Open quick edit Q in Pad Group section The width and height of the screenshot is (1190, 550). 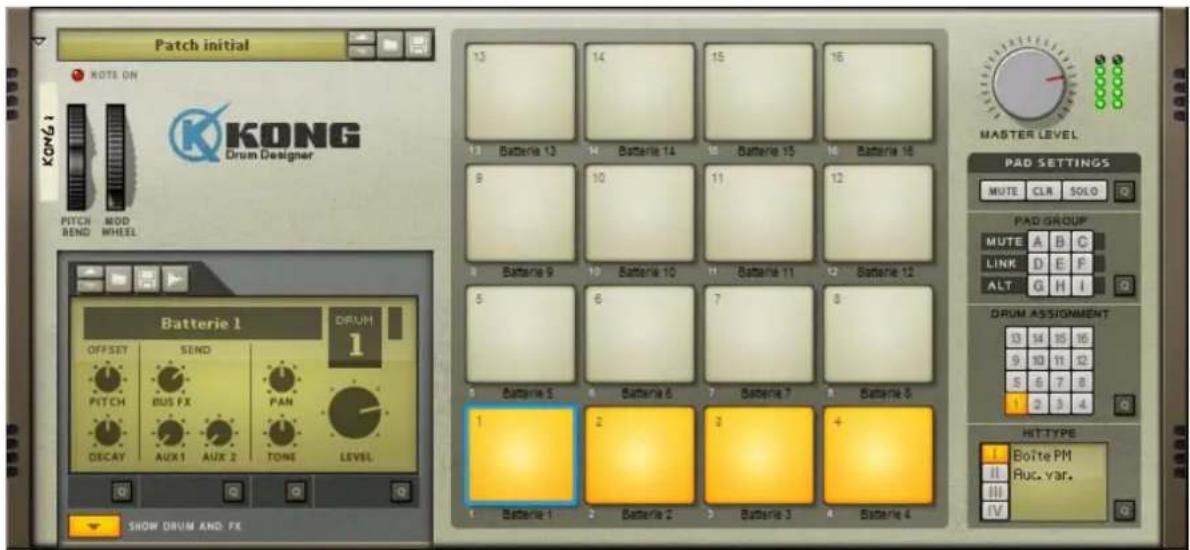(1124, 285)
